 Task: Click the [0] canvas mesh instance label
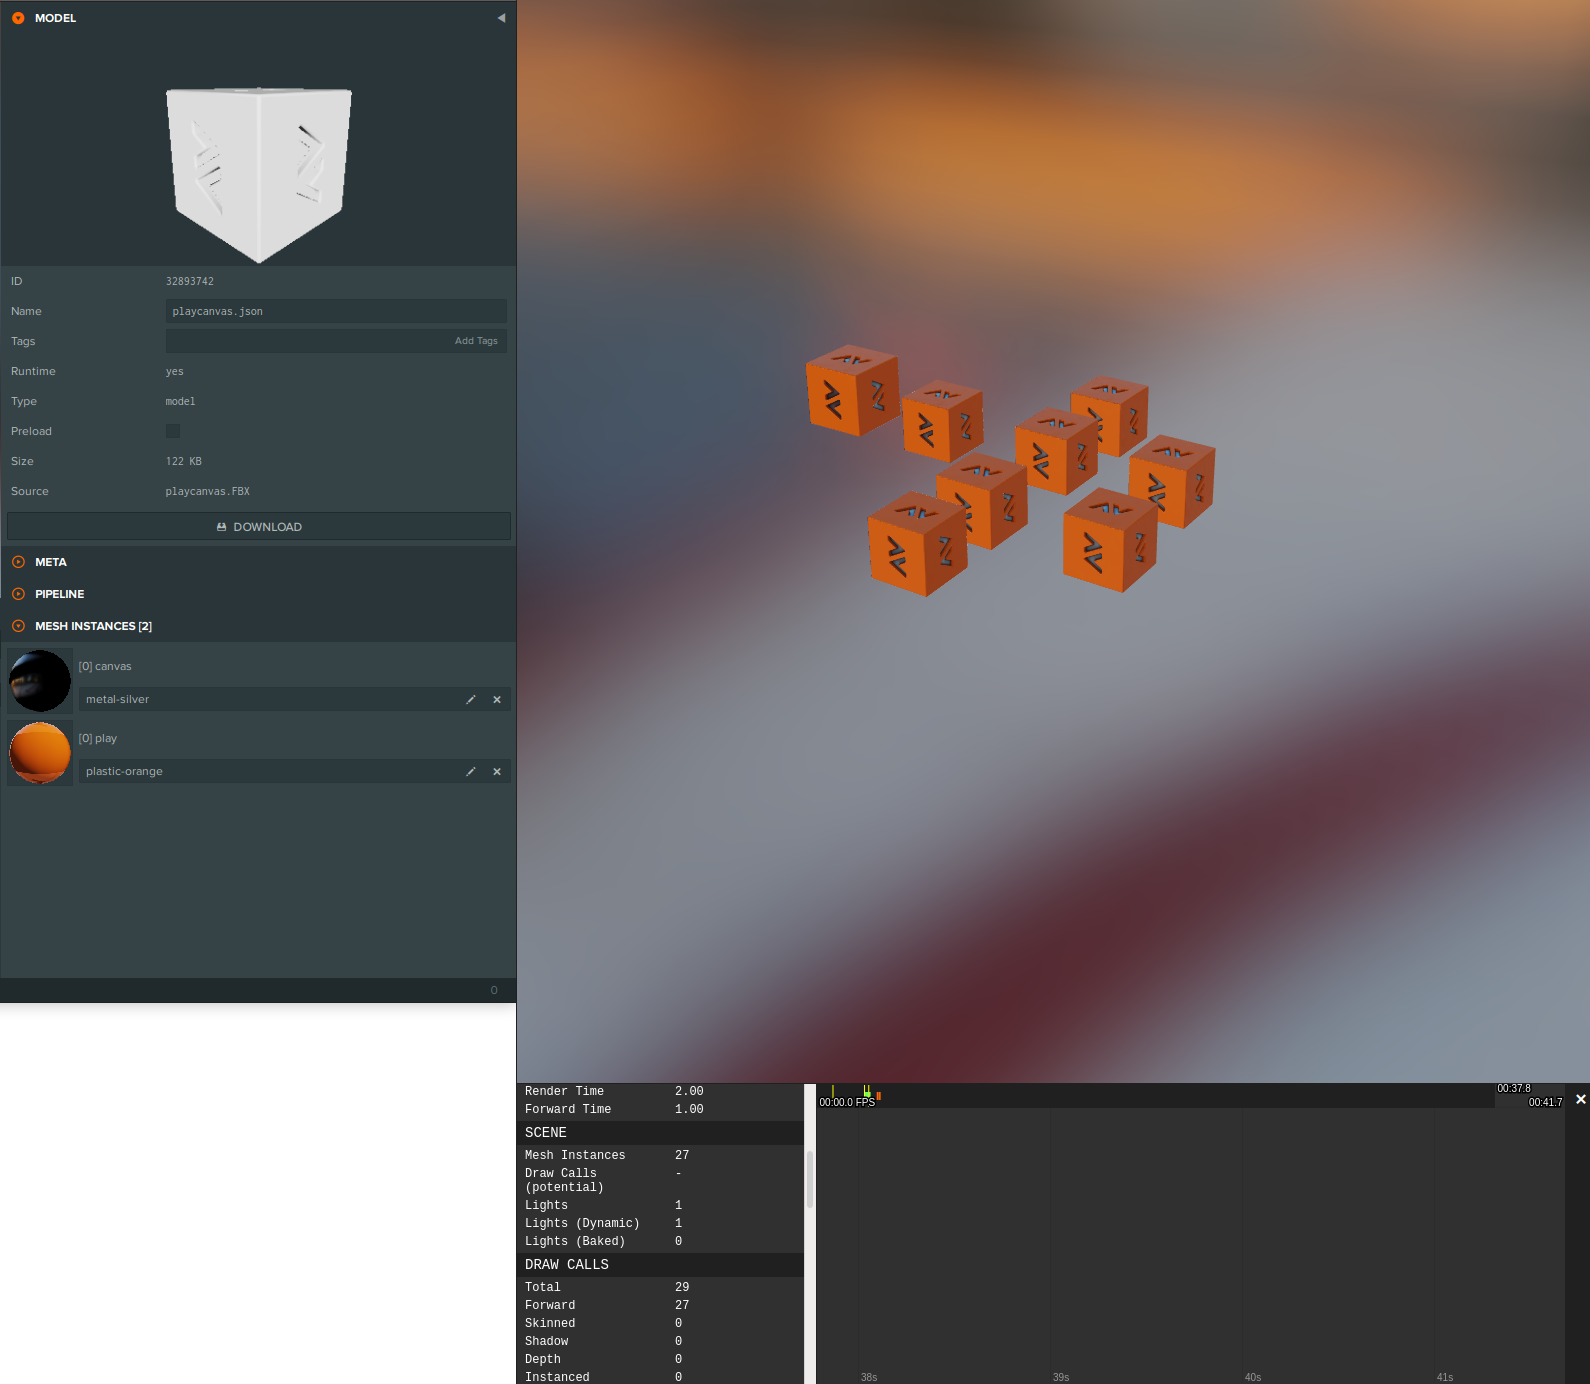click(x=105, y=666)
